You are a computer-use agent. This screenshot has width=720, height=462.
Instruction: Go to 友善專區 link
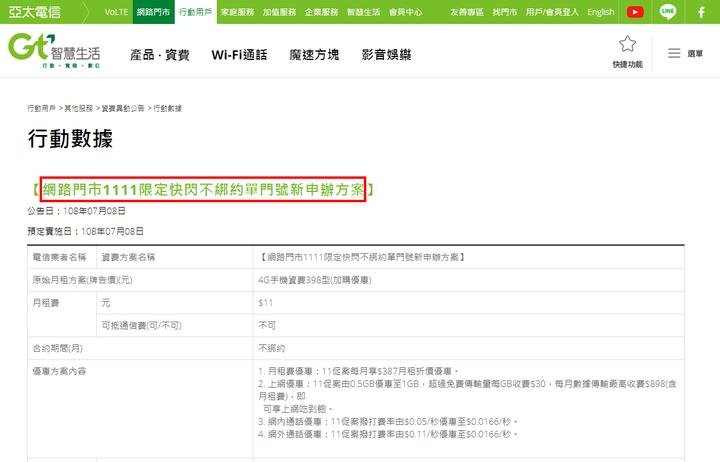pyautogui.click(x=467, y=12)
